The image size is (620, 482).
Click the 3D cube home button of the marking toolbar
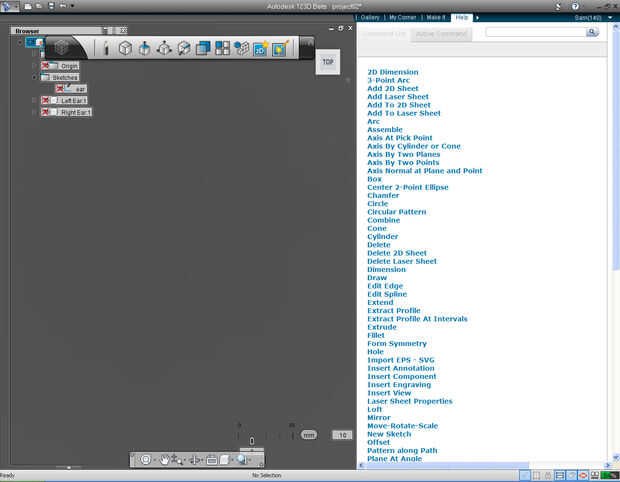pyautogui.click(x=61, y=48)
